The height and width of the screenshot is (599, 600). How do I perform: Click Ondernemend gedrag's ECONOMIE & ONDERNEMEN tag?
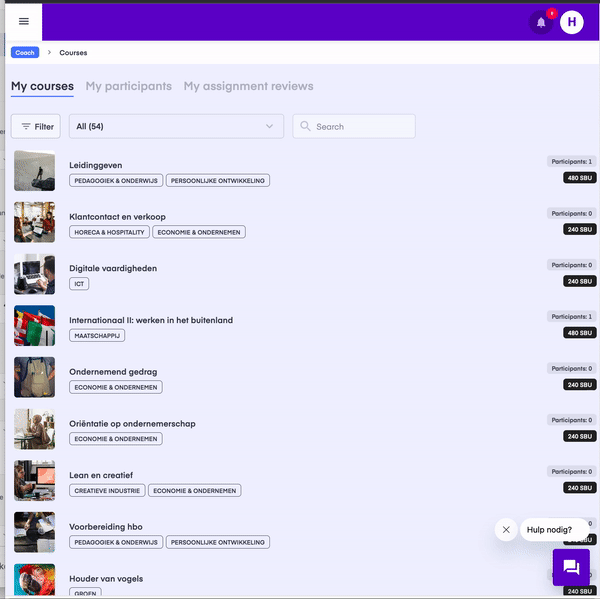(116, 387)
